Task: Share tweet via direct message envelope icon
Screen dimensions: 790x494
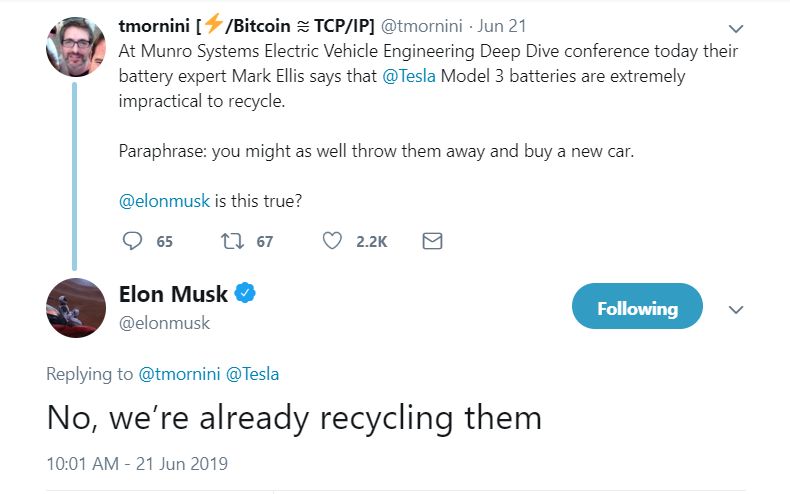Action: click(x=432, y=241)
